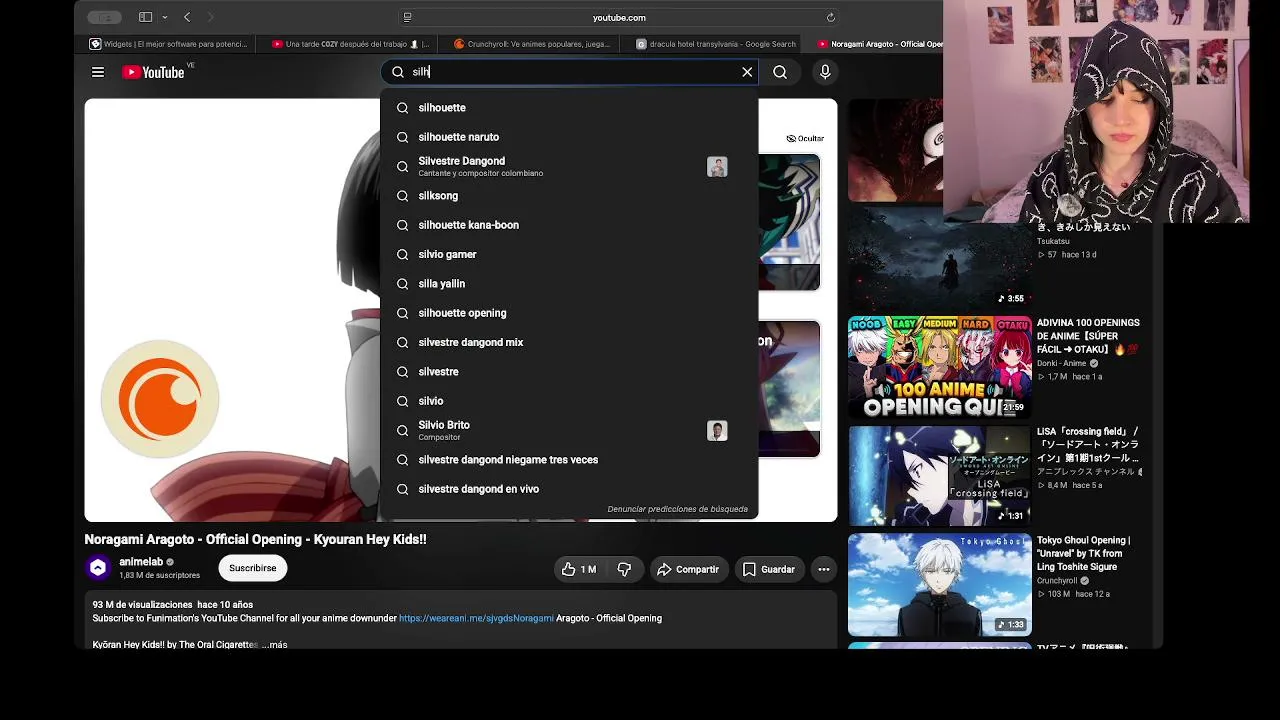Pick 'silvestre dangond niegame tres veces' suggestion

tap(569, 460)
